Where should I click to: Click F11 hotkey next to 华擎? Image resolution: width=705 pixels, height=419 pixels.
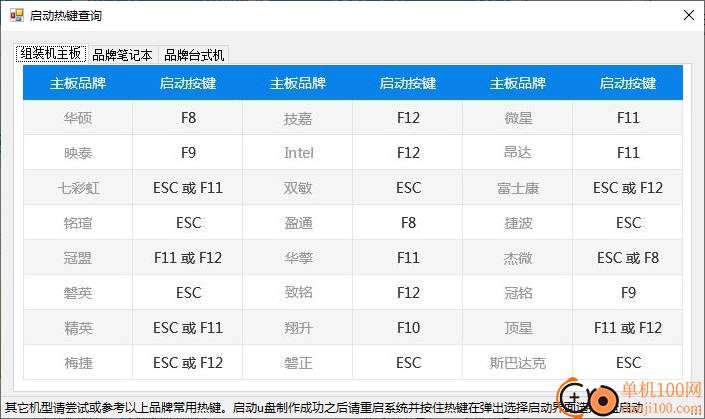(x=408, y=258)
